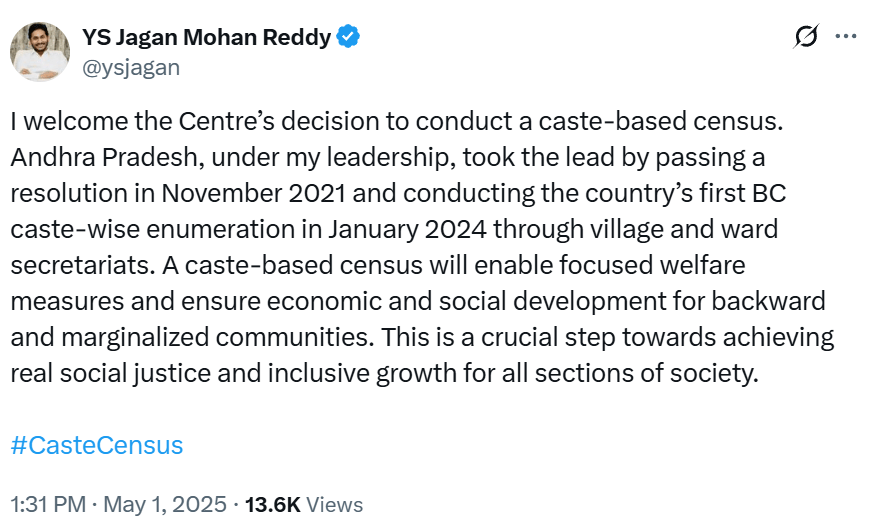Click 'caste-wise enumeration' in the tweet text

click(153, 229)
